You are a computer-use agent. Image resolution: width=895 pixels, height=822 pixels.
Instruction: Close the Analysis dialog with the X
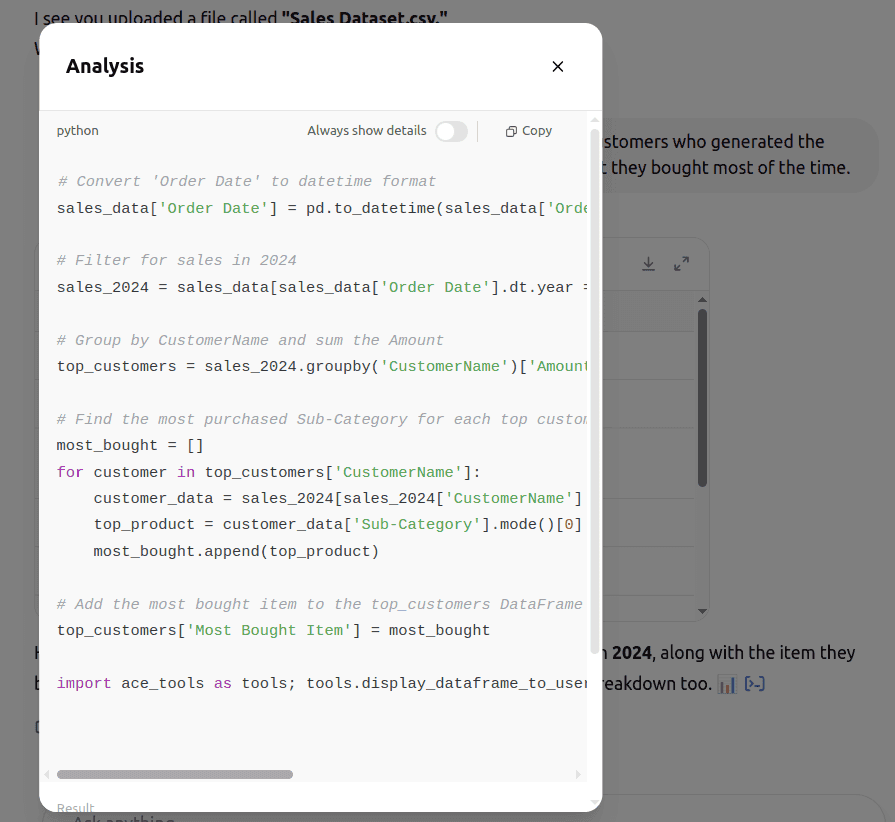pyautogui.click(x=557, y=66)
